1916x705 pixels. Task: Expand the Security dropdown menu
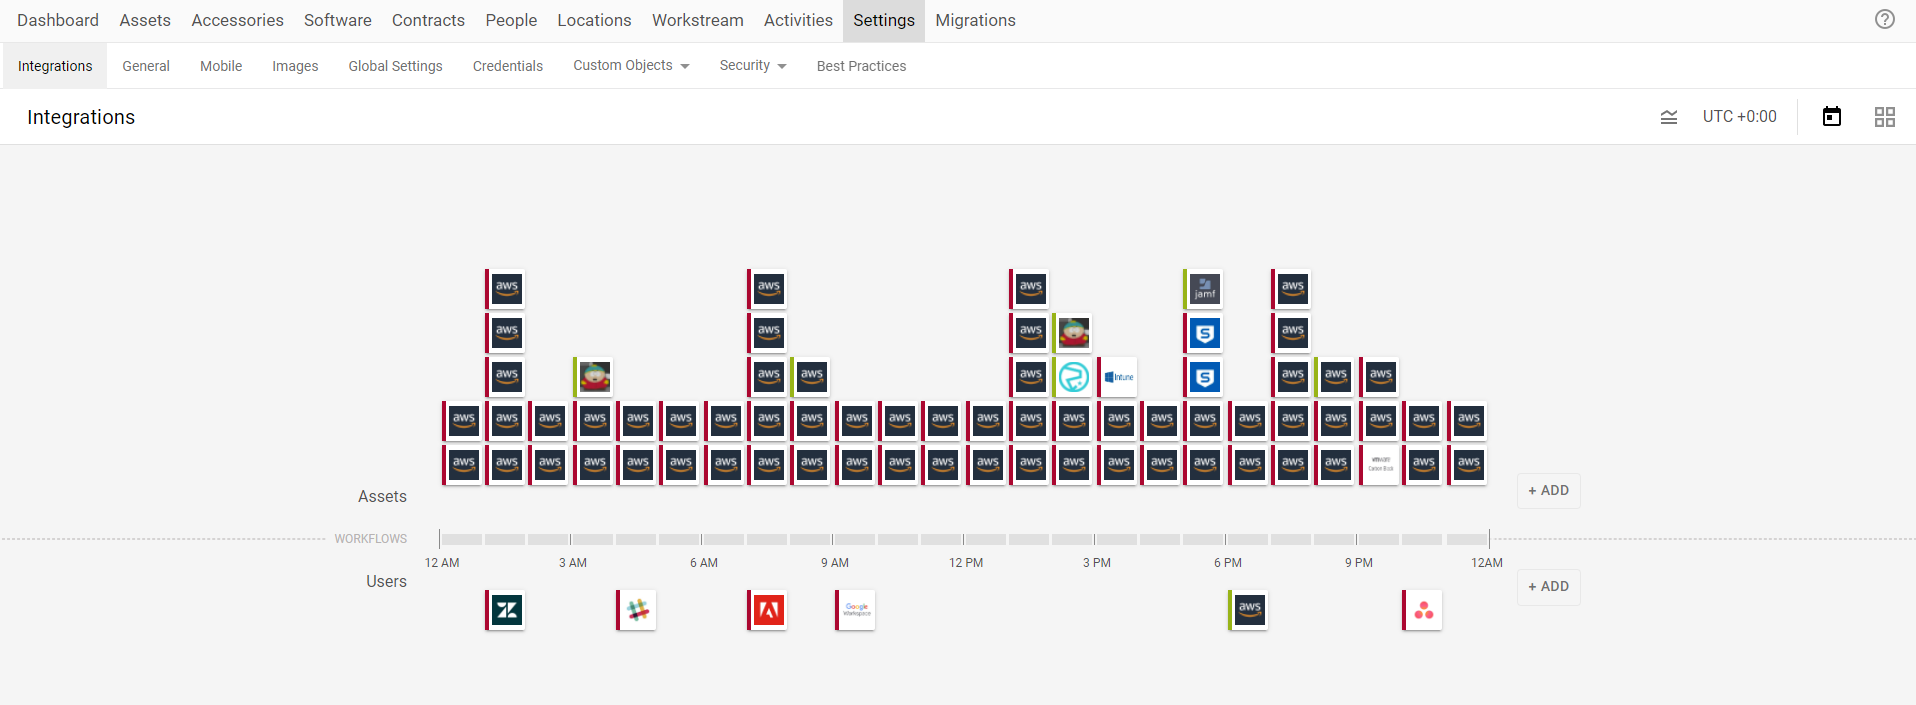click(752, 66)
